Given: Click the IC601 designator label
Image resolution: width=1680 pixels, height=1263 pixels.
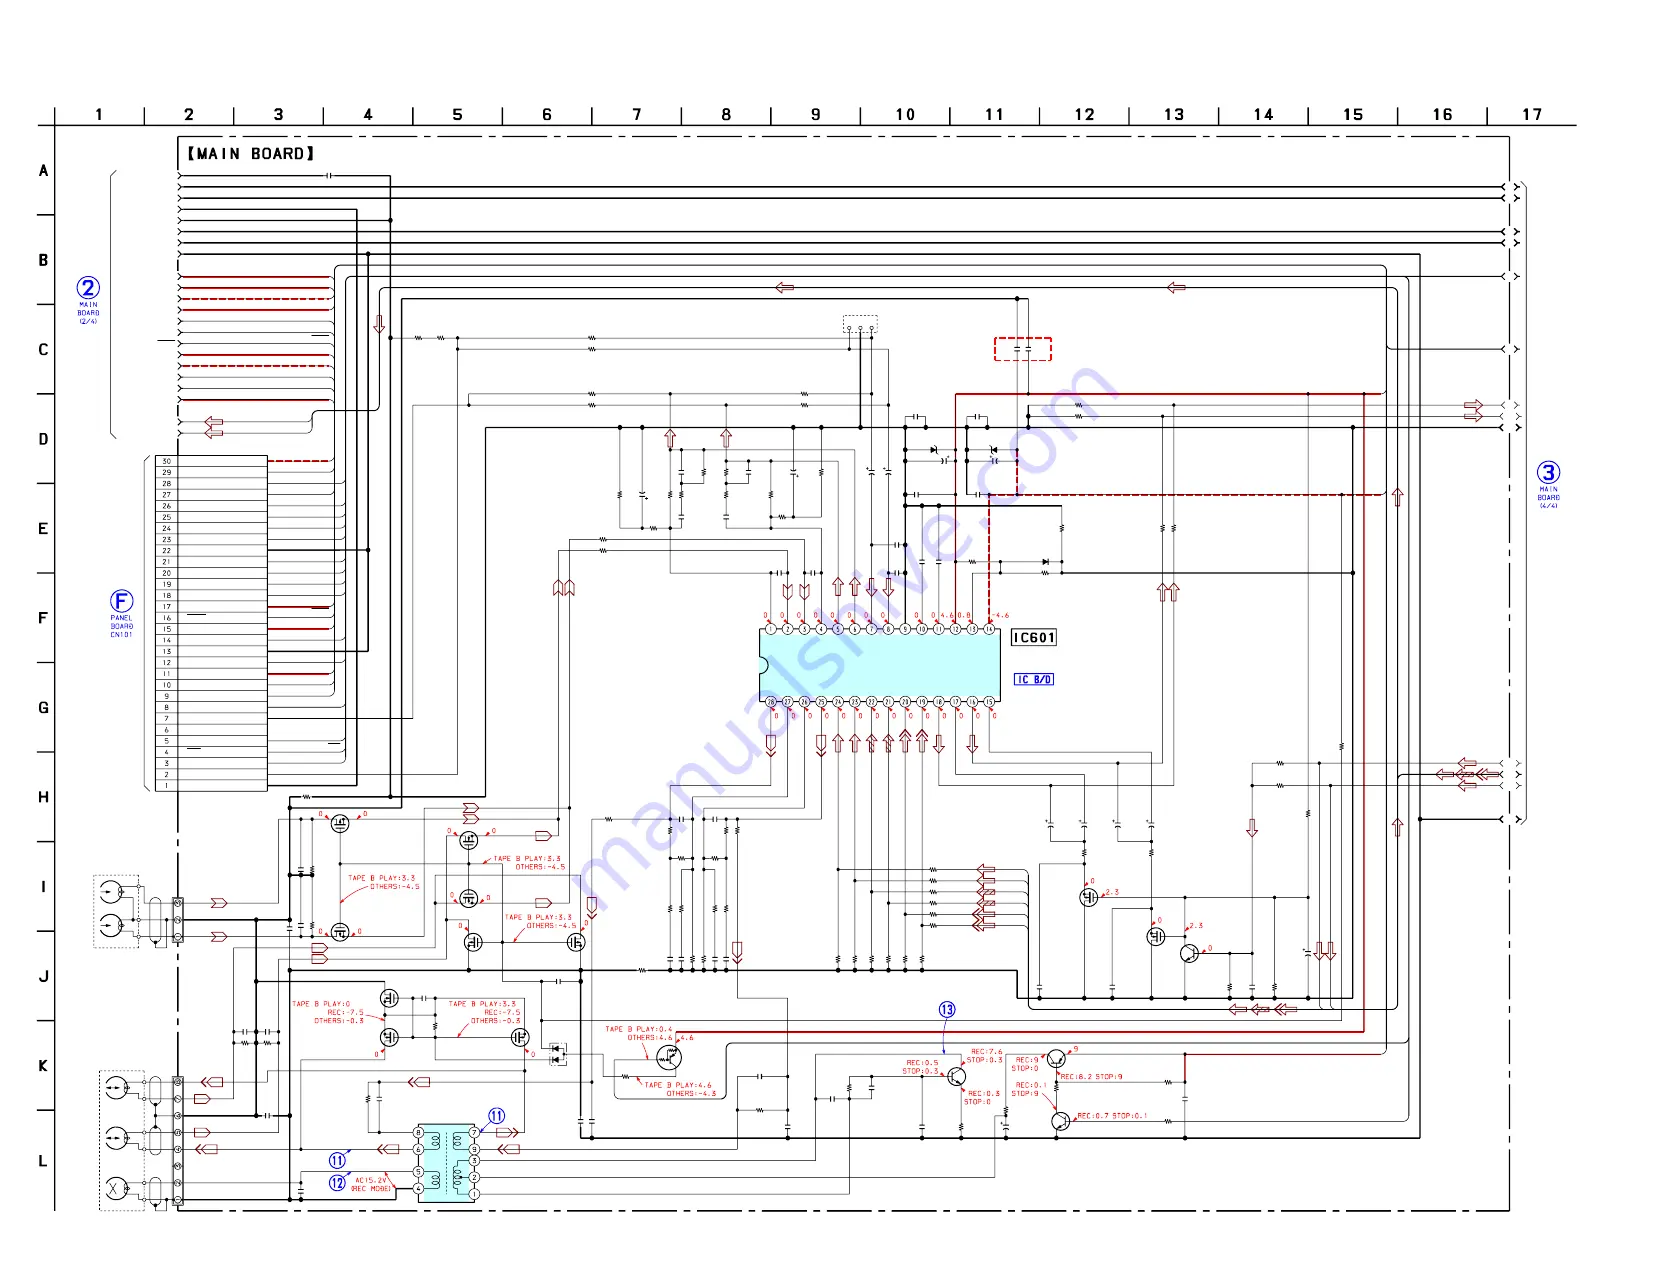Looking at the screenshot, I should pos(1034,638).
